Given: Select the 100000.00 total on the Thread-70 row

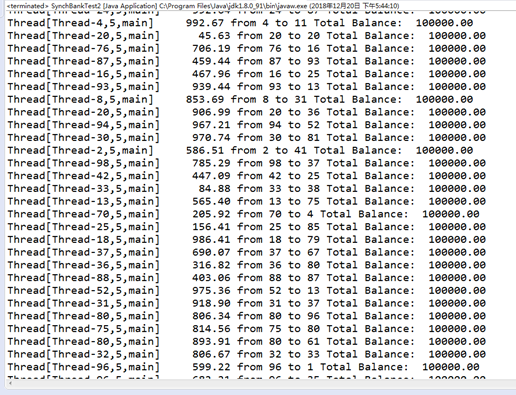Looking at the screenshot, I should tap(451, 214).
